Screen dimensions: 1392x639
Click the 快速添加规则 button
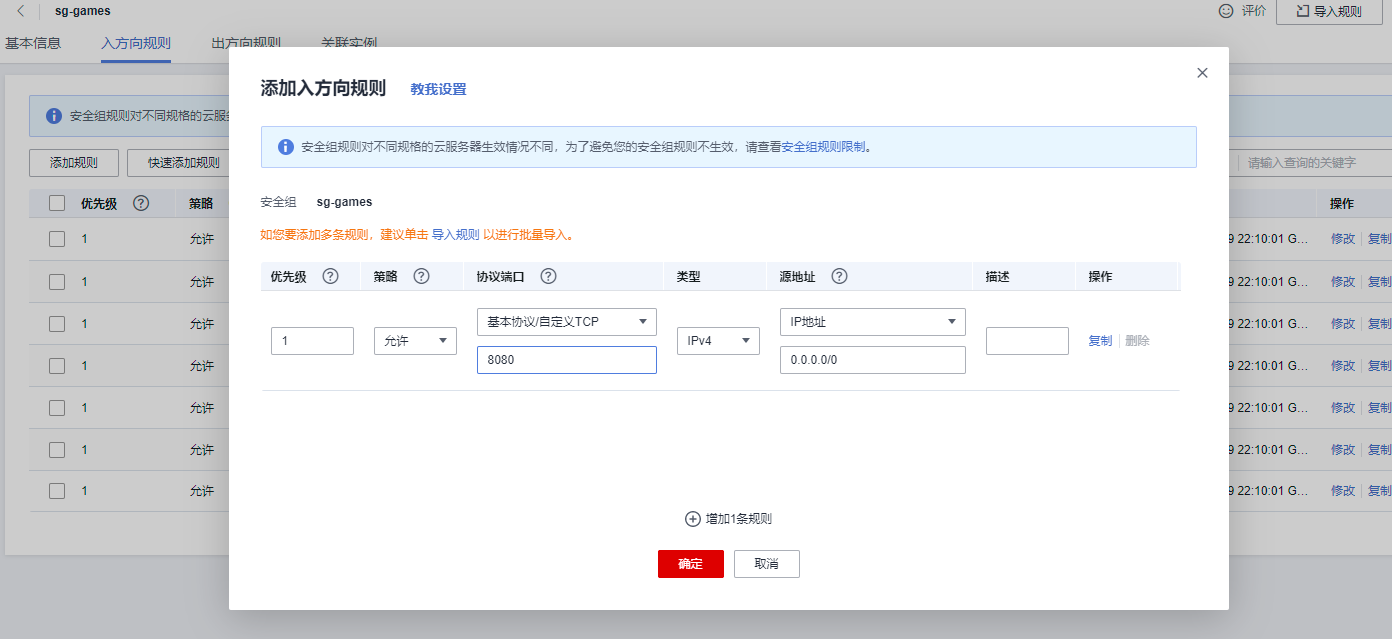click(x=183, y=163)
